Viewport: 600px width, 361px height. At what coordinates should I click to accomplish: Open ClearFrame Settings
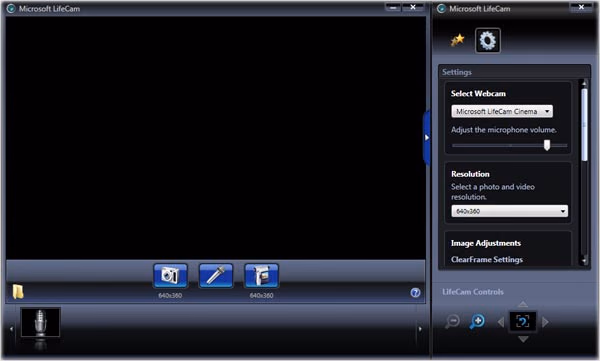(x=487, y=260)
